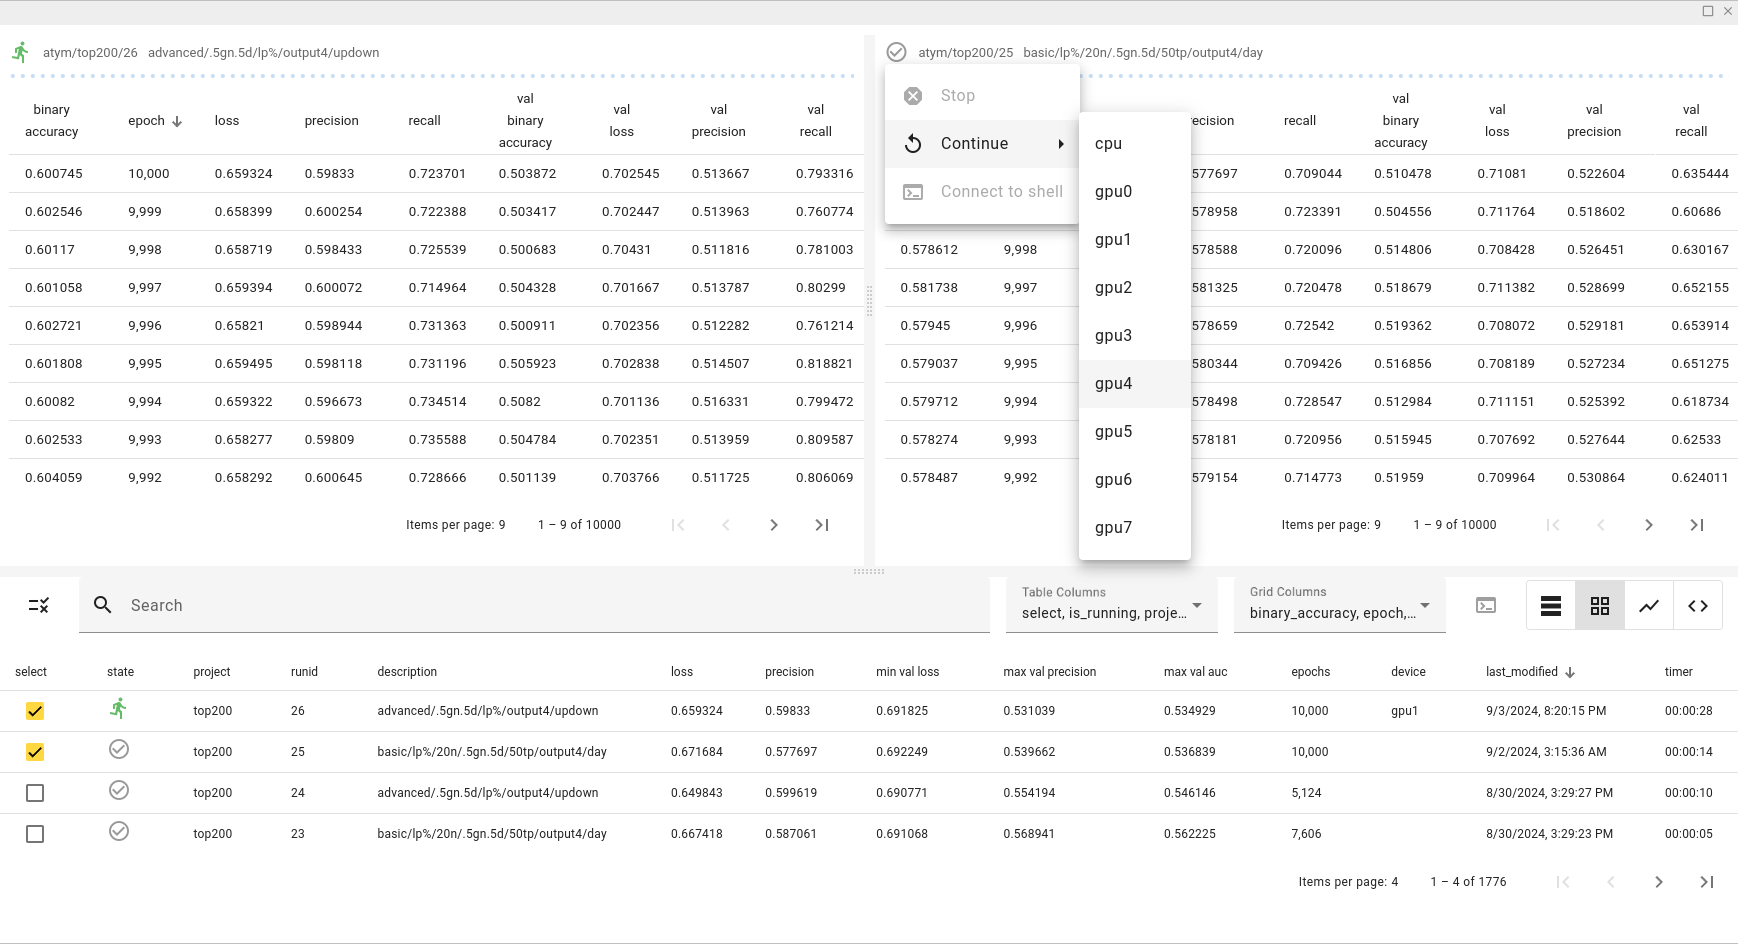Click inside the Search field
1738x944 pixels.
click(x=400, y=605)
